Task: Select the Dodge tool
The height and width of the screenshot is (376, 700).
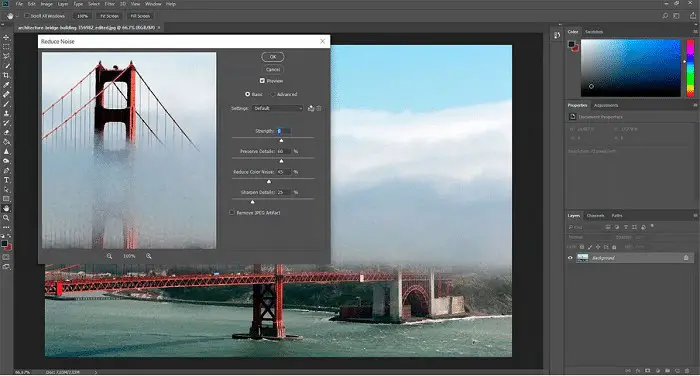Action: [x=6, y=161]
